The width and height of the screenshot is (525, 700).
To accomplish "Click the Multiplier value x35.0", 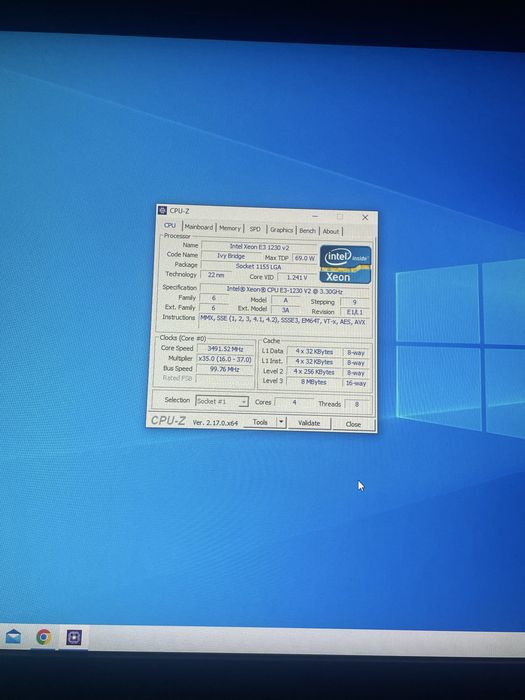I will pos(225,359).
